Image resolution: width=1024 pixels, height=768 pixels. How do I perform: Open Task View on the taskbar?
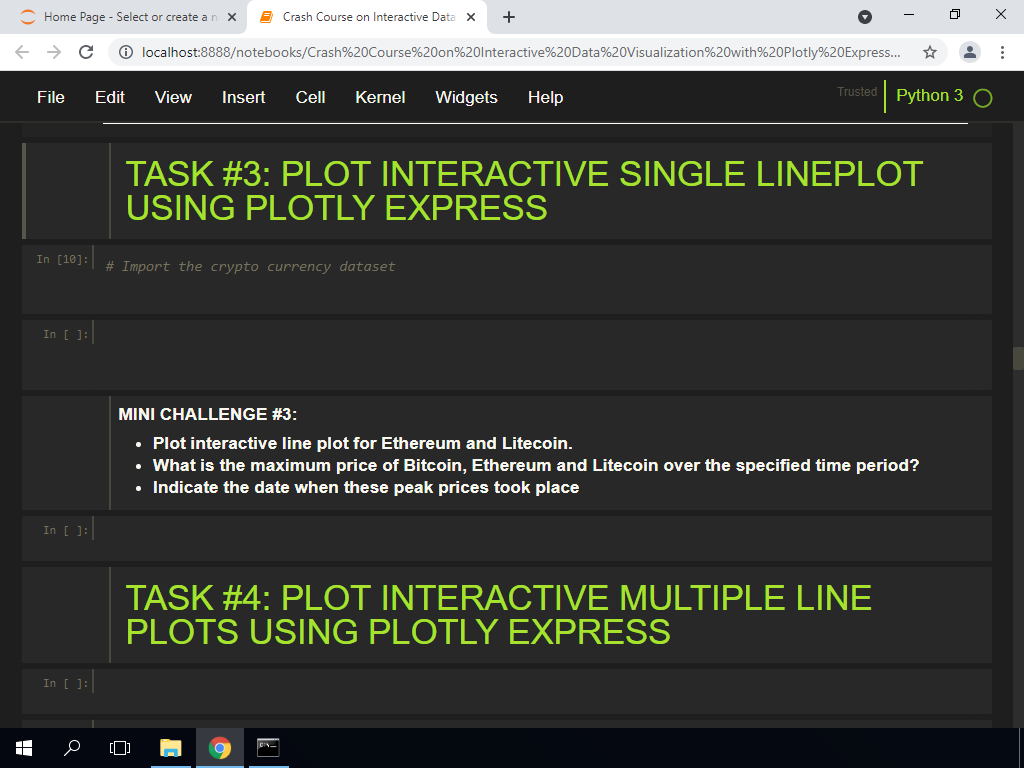coord(120,748)
